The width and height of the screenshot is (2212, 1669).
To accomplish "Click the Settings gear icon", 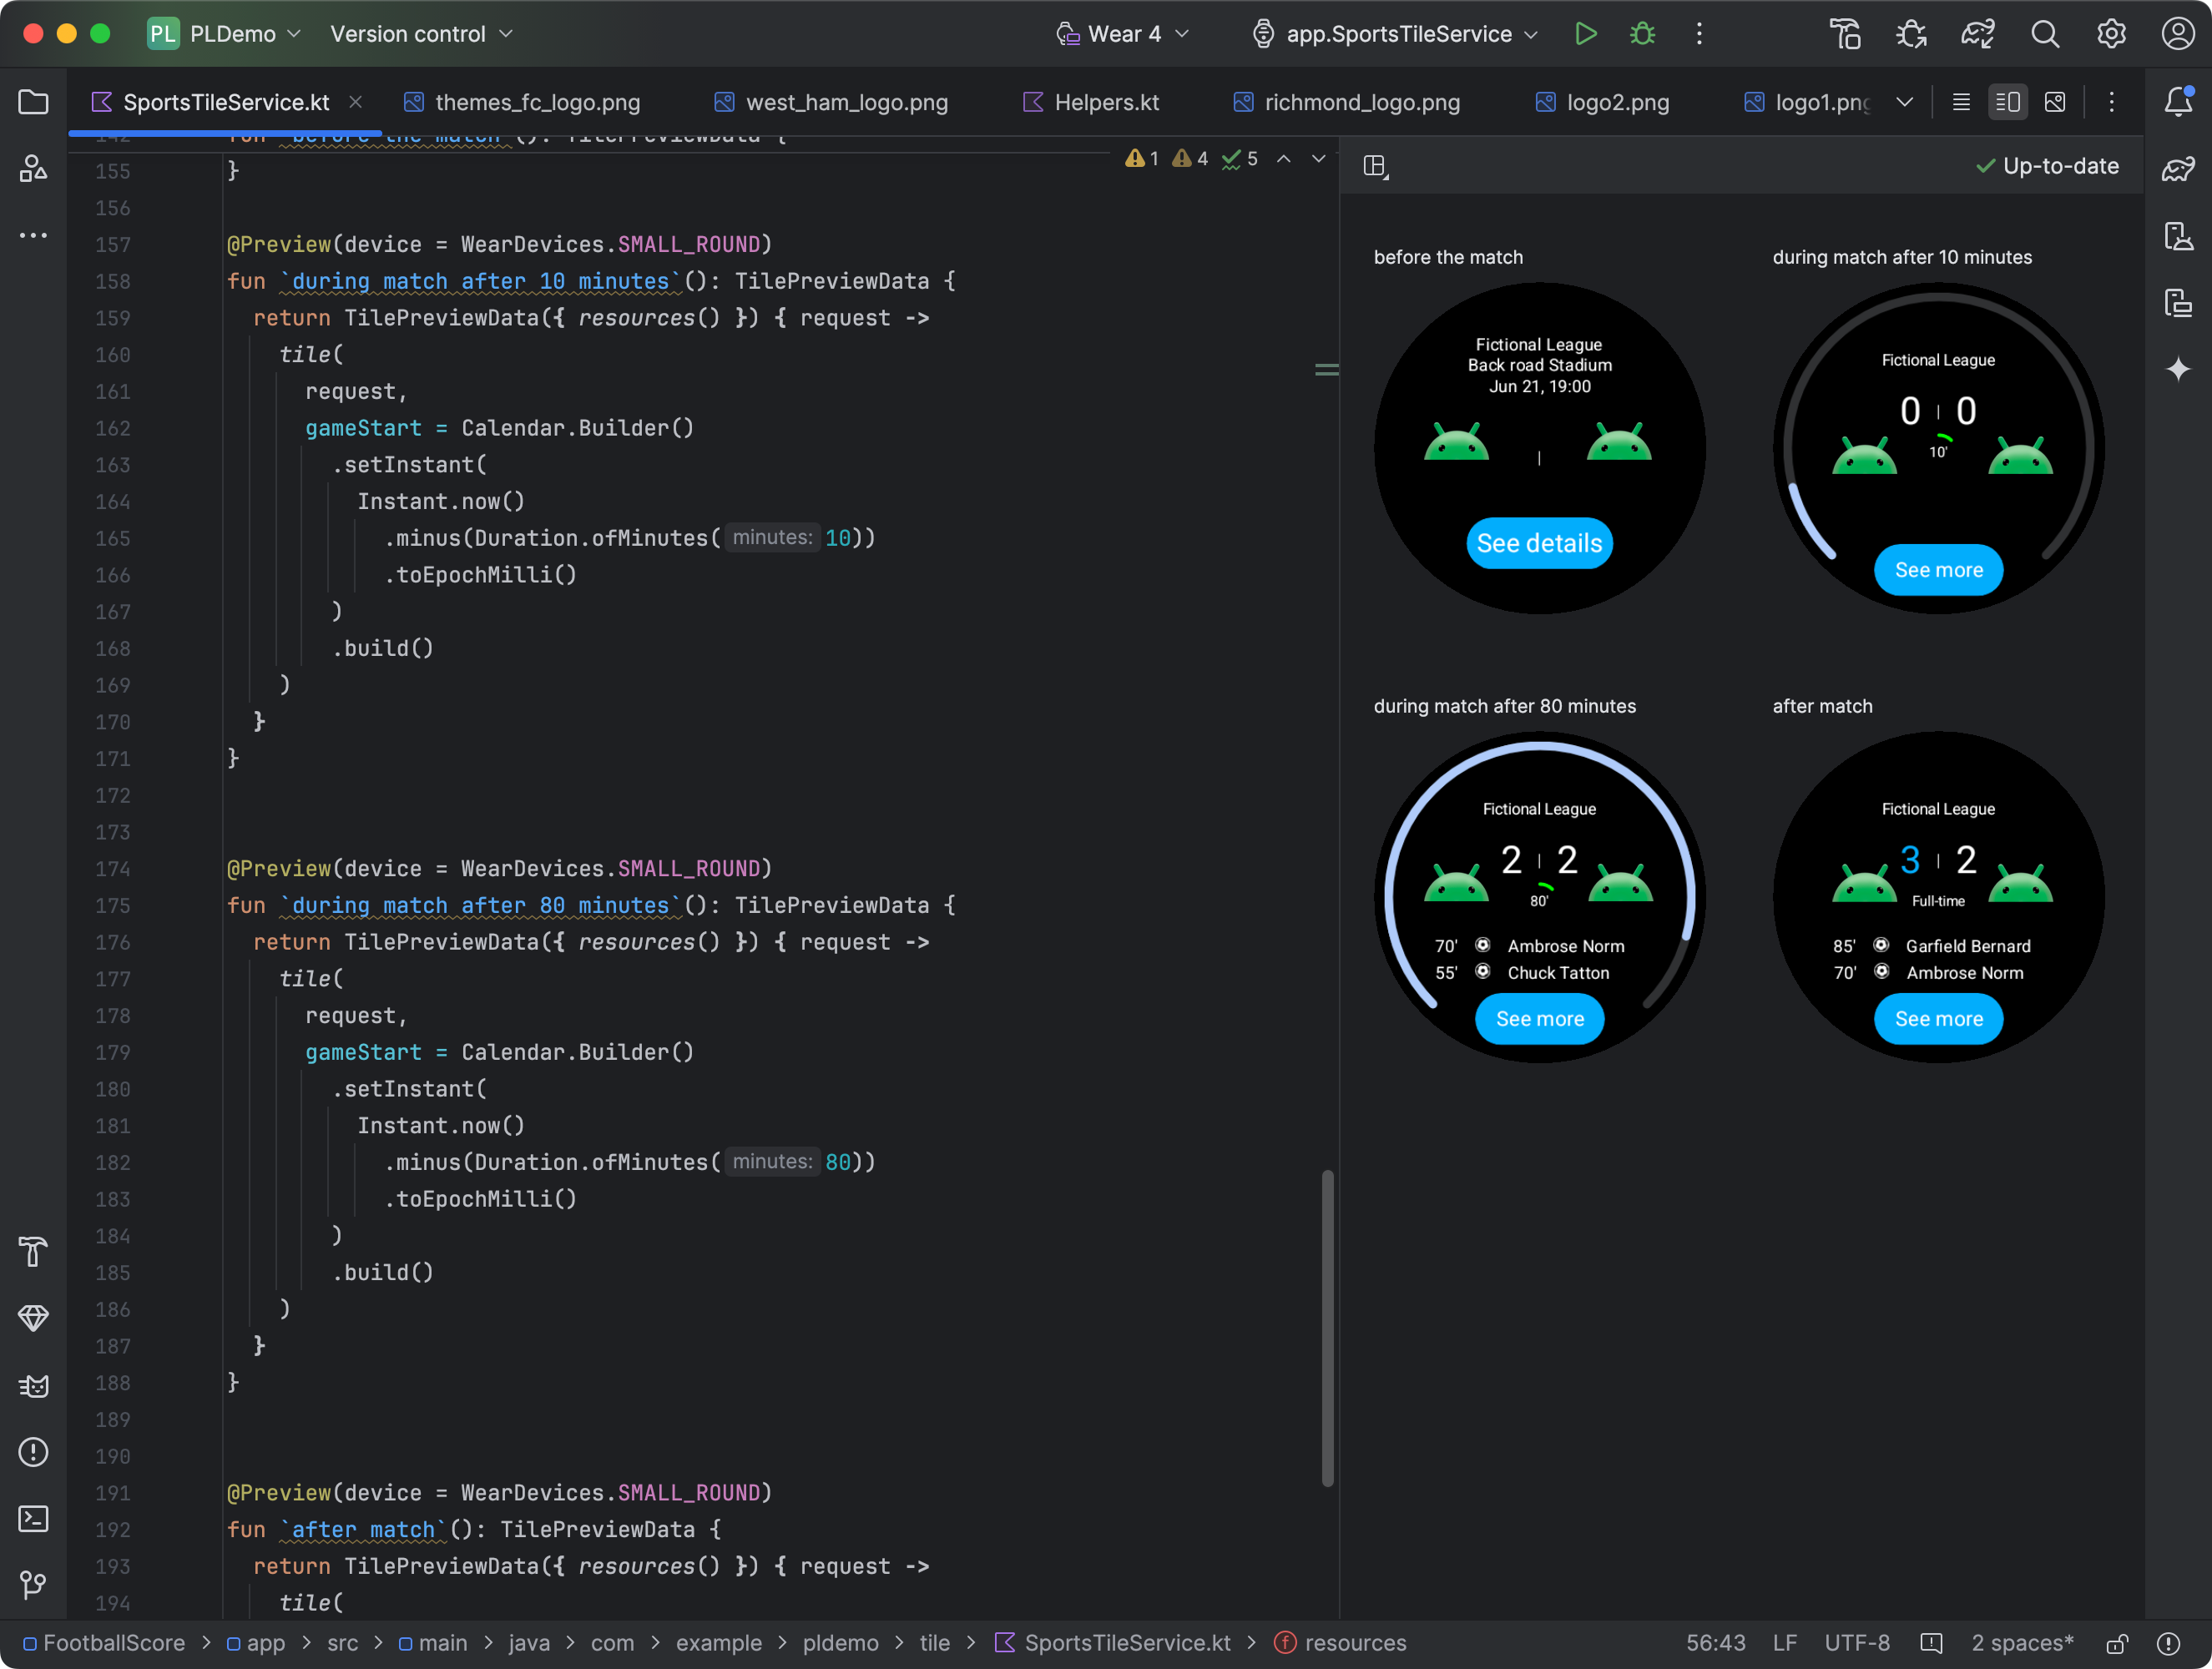I will 2112,33.
